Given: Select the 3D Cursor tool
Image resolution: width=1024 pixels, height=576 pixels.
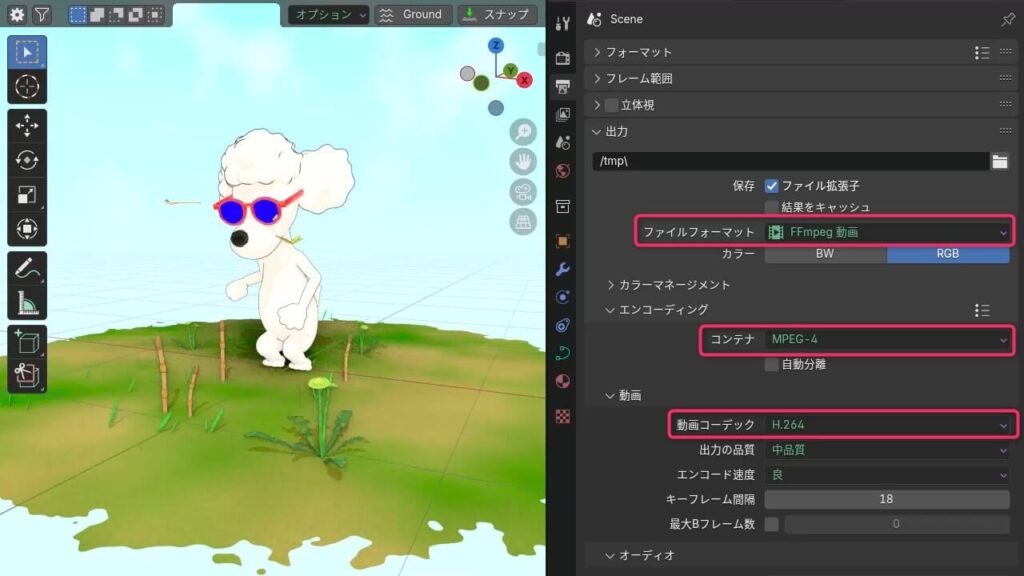Looking at the screenshot, I should pyautogui.click(x=27, y=86).
